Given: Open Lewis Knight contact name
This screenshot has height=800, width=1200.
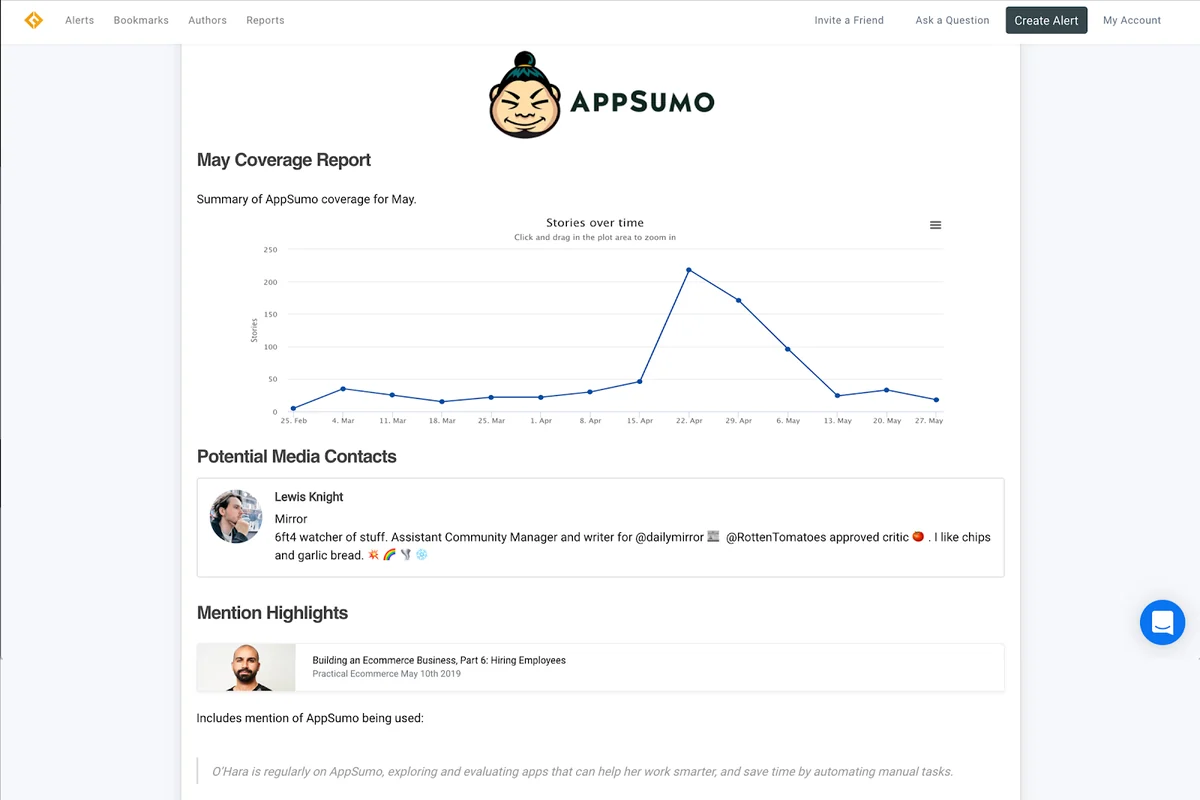Looking at the screenshot, I should pos(309,497).
